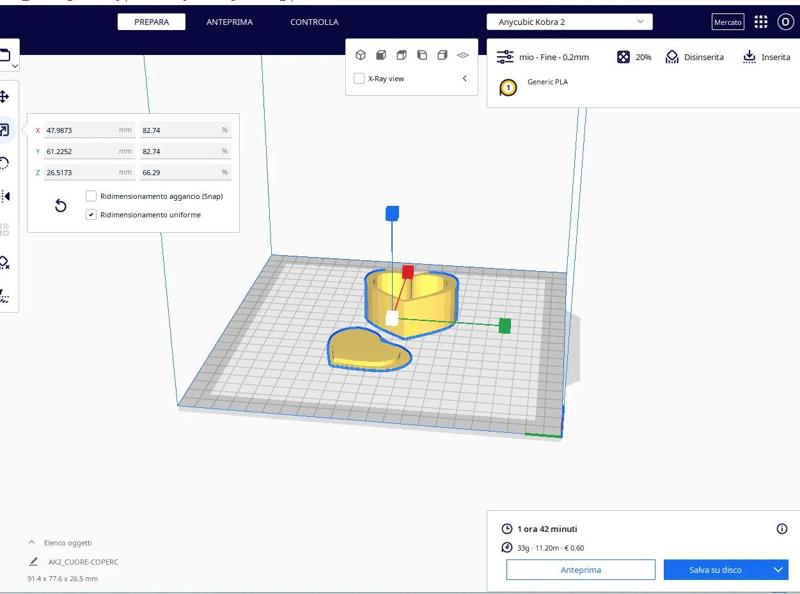Click the Z scale percent field 66.29
The image size is (800, 594).
pos(186,172)
